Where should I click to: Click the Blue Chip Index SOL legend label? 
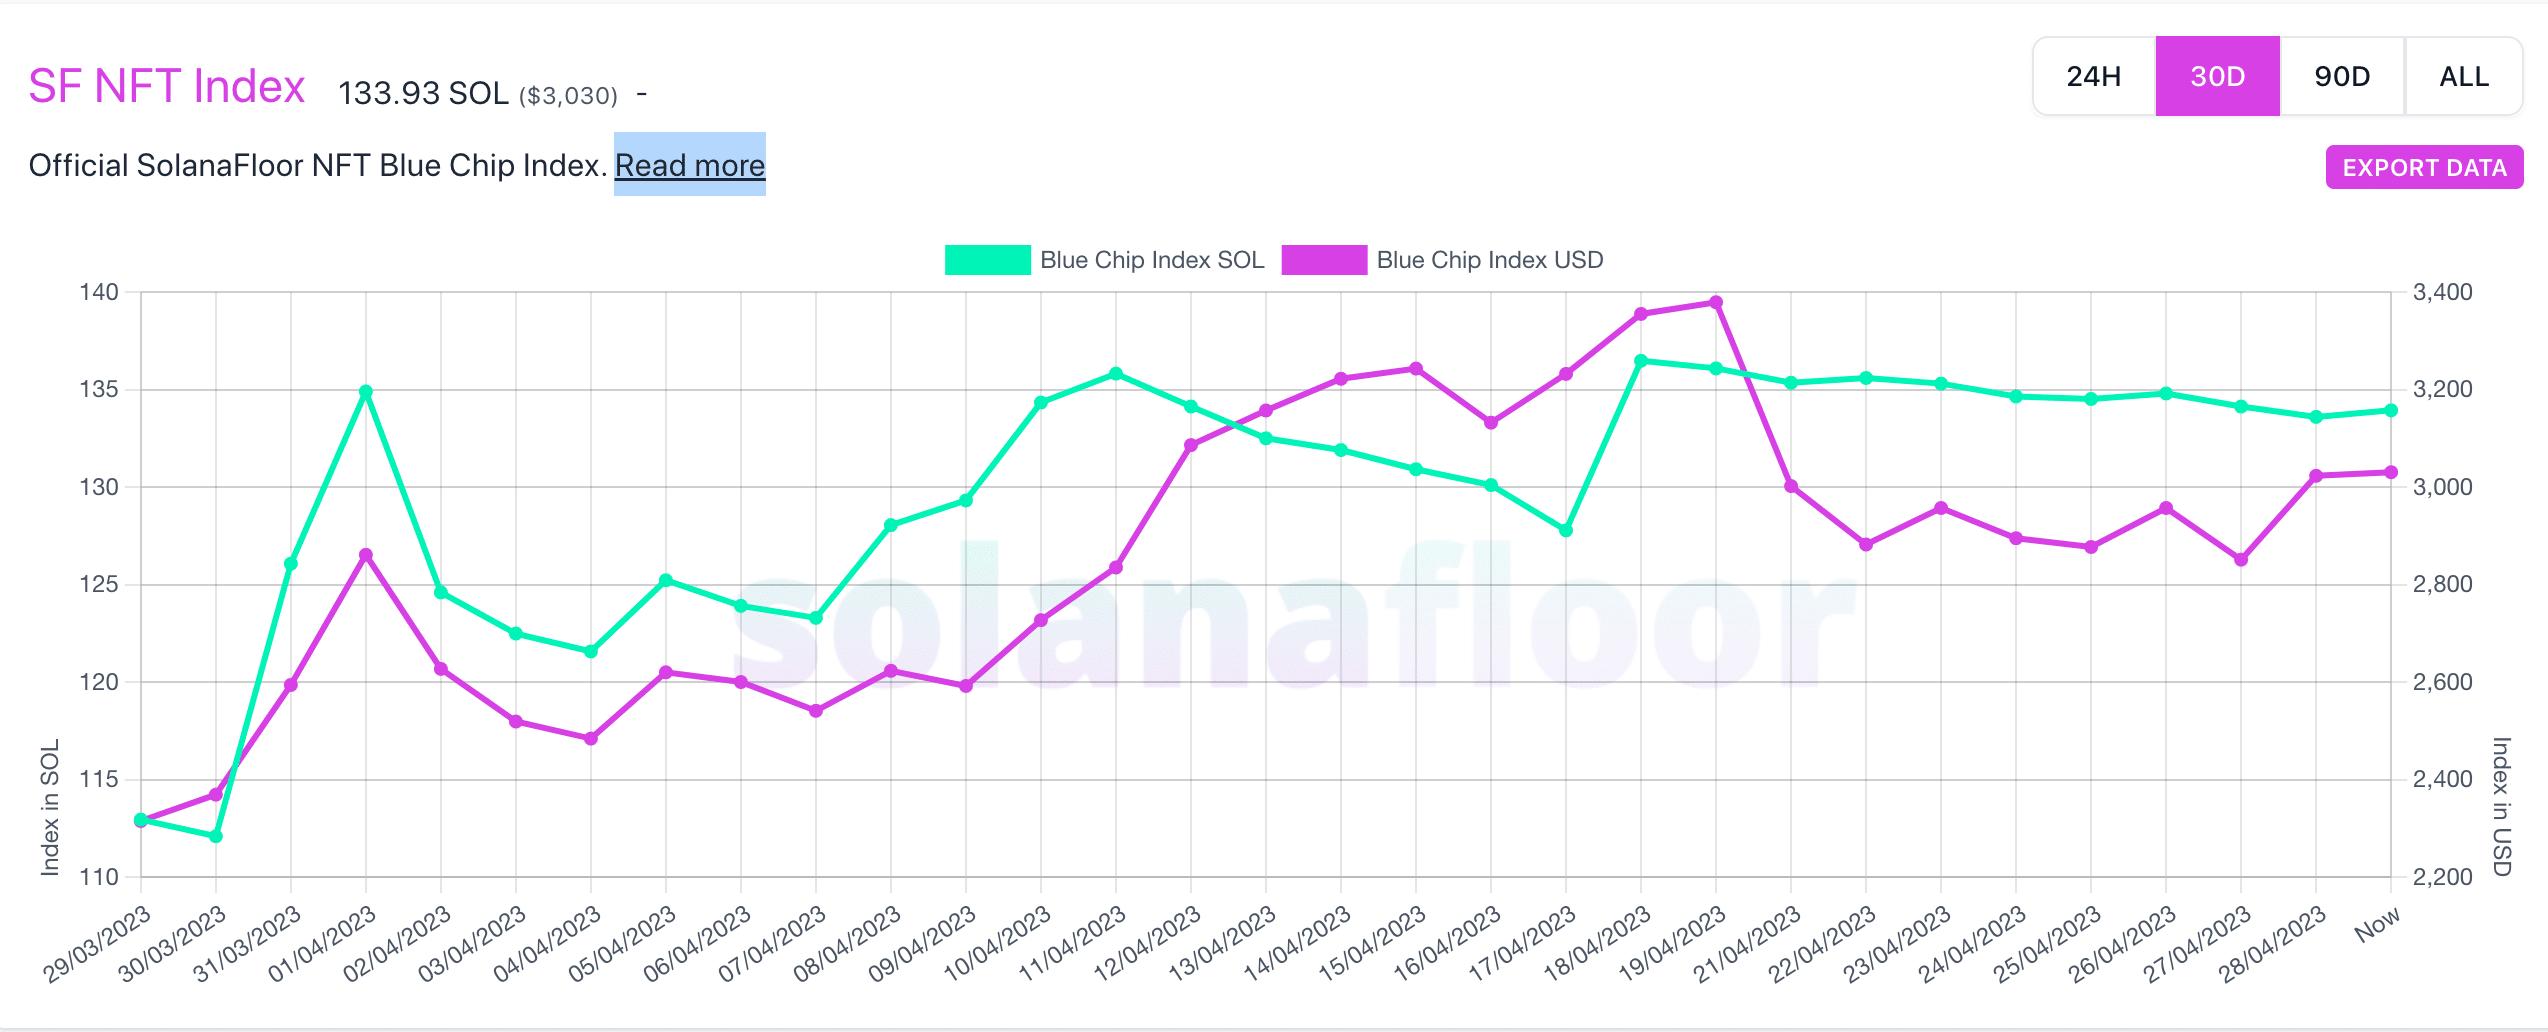(x=1152, y=260)
